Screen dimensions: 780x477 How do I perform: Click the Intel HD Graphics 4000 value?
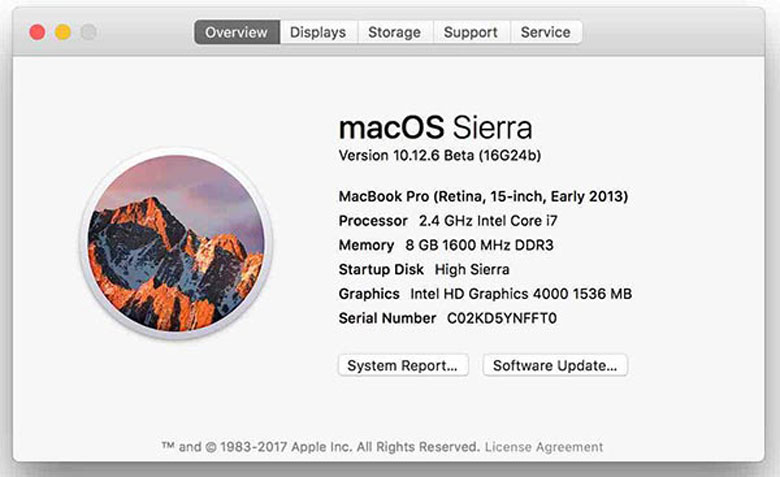pyautogui.click(x=521, y=294)
